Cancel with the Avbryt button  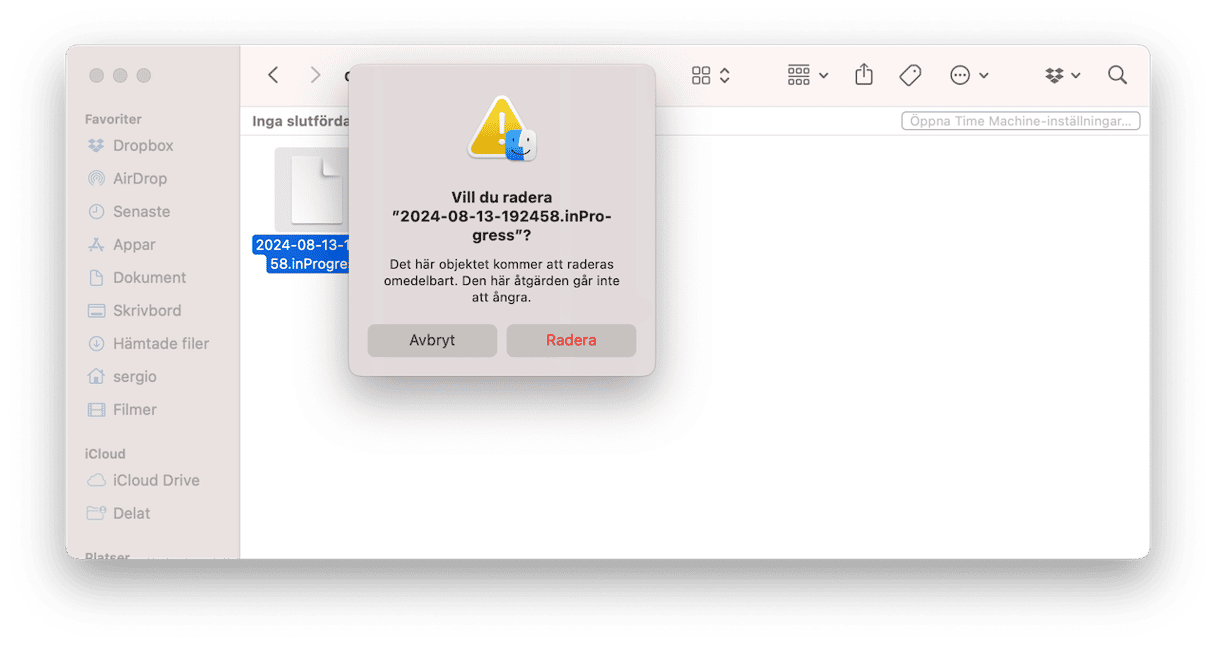tap(432, 340)
